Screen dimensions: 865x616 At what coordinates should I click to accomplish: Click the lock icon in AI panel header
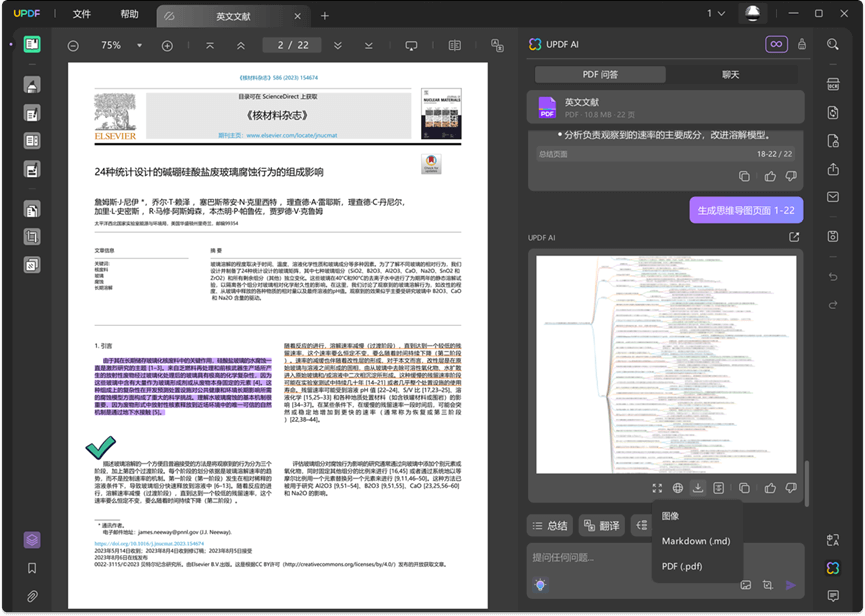click(802, 44)
